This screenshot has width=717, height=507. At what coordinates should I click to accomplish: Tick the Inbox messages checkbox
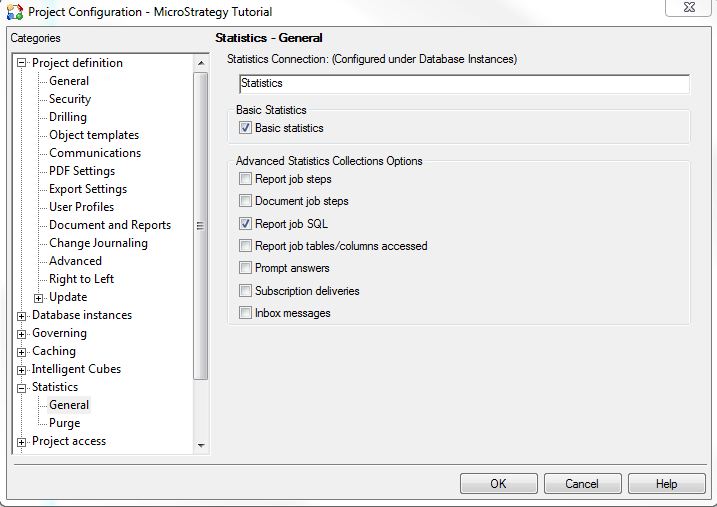[246, 313]
